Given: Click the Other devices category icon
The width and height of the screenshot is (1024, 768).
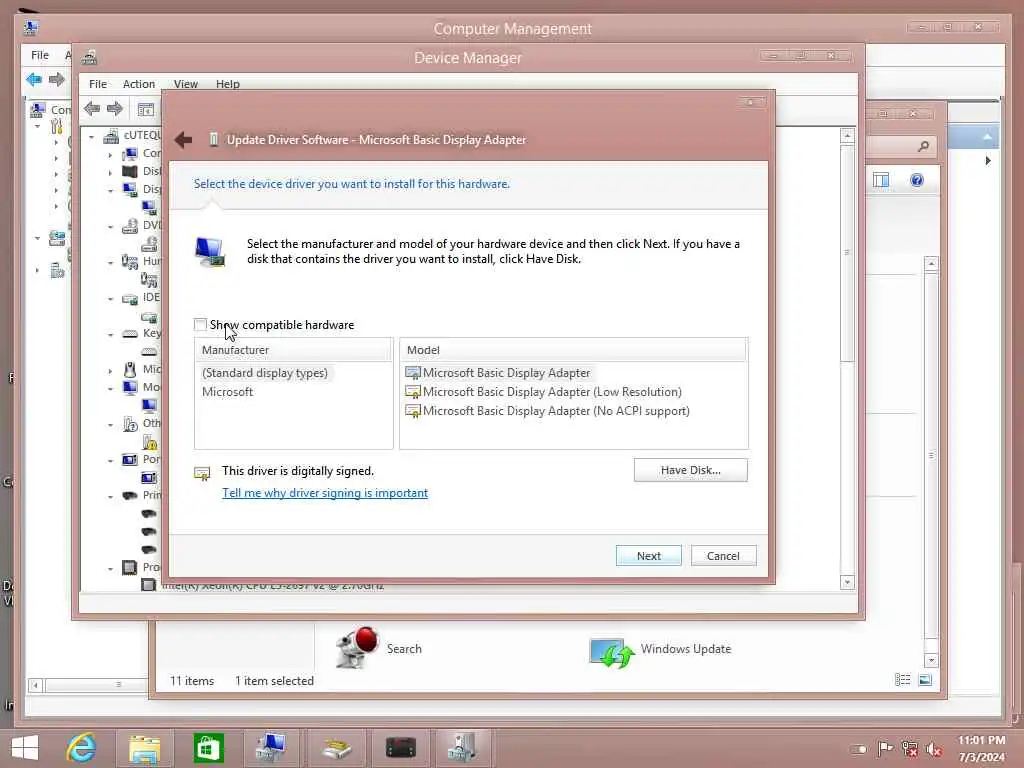Looking at the screenshot, I should (130, 424).
